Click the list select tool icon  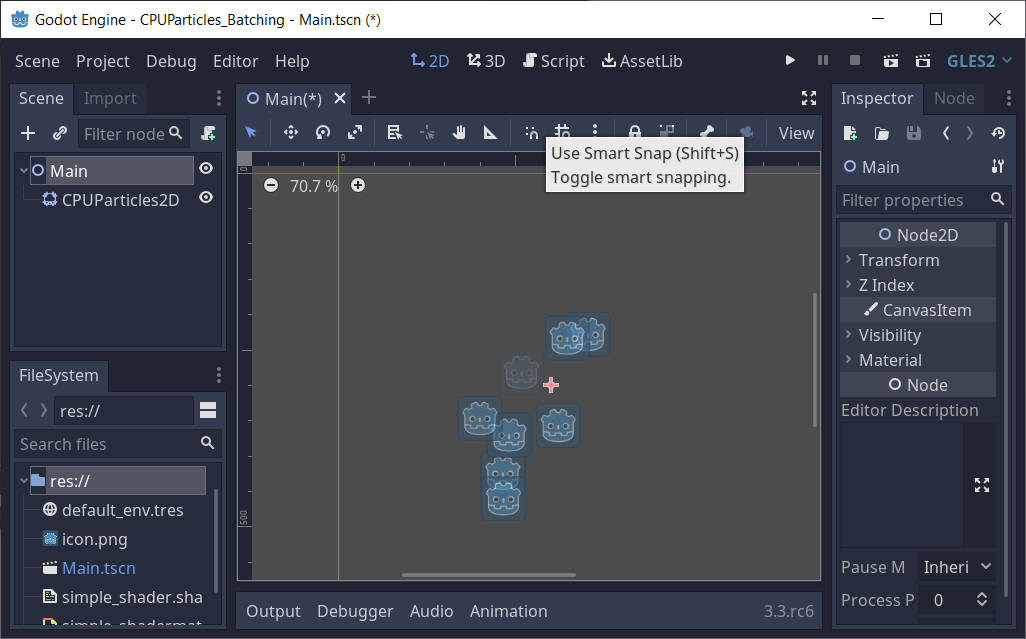(395, 133)
